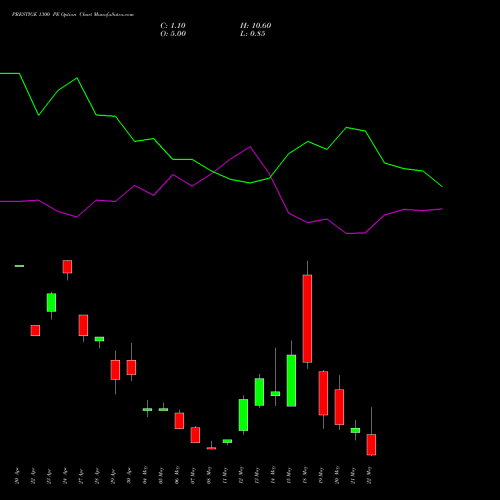Select the close value 'C: 1.10'
The width and height of the screenshot is (500, 500).
(173, 26)
